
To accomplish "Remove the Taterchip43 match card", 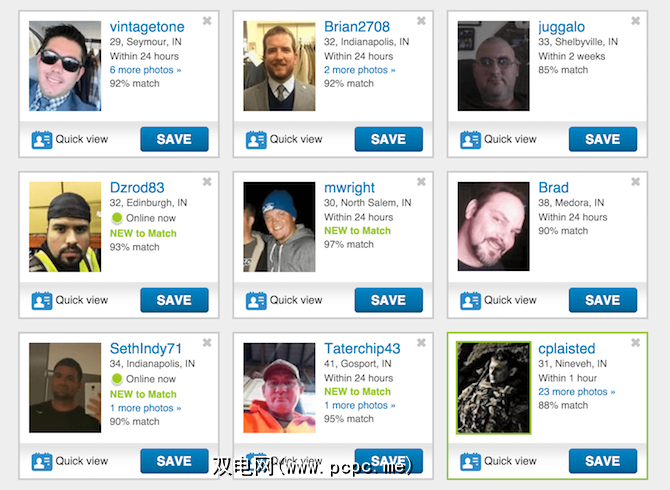I will click(421, 342).
